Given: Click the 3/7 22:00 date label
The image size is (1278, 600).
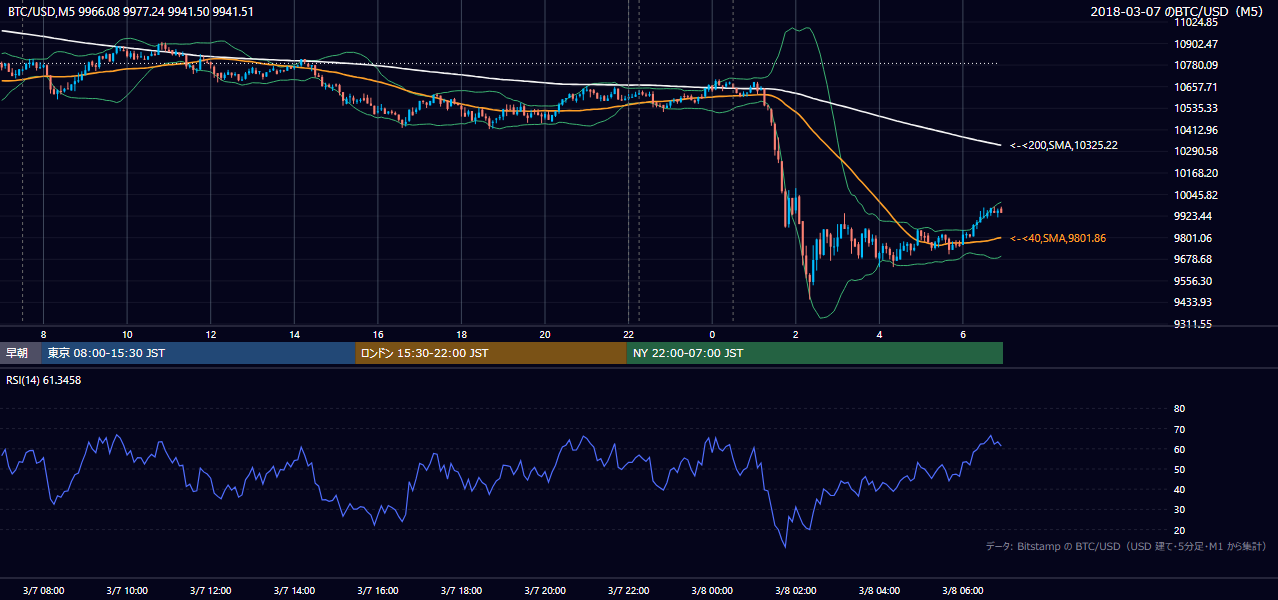Looking at the screenshot, I should (x=628, y=590).
